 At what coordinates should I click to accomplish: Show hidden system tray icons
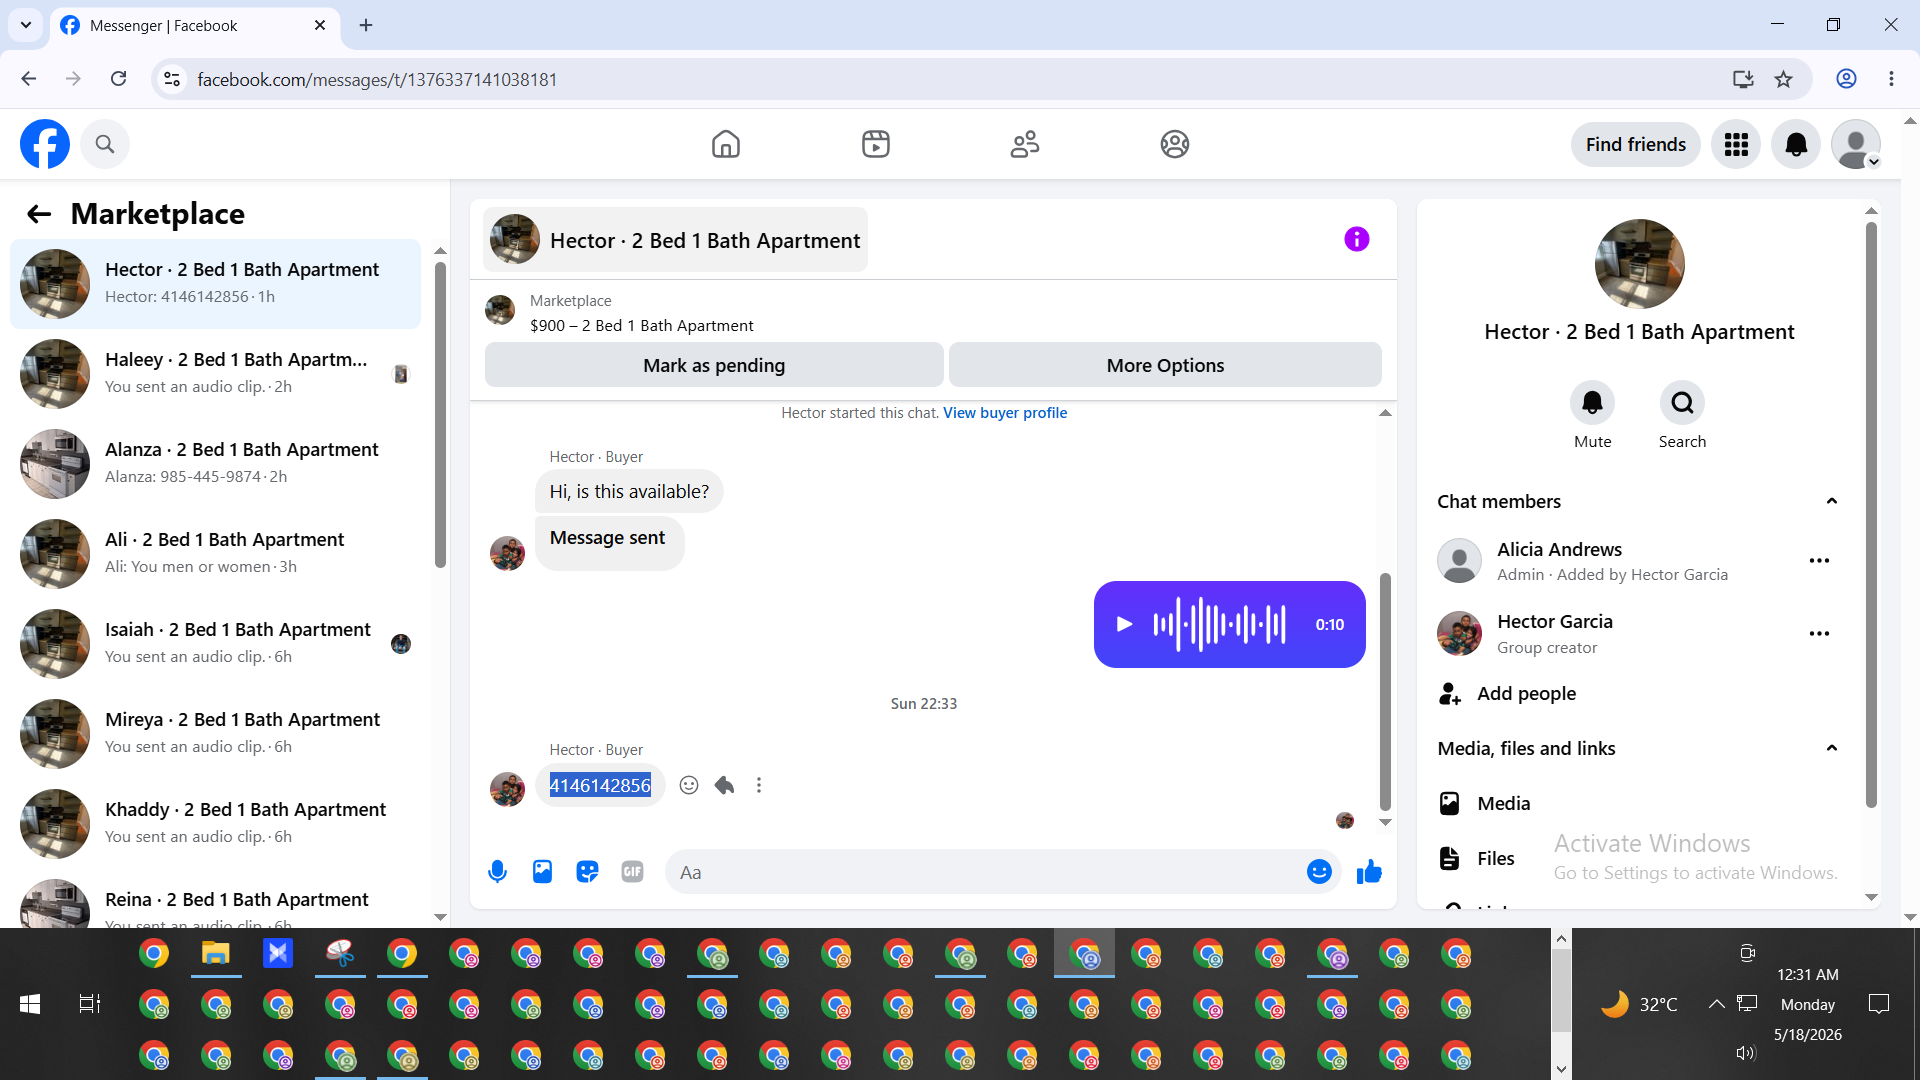pos(1716,1004)
